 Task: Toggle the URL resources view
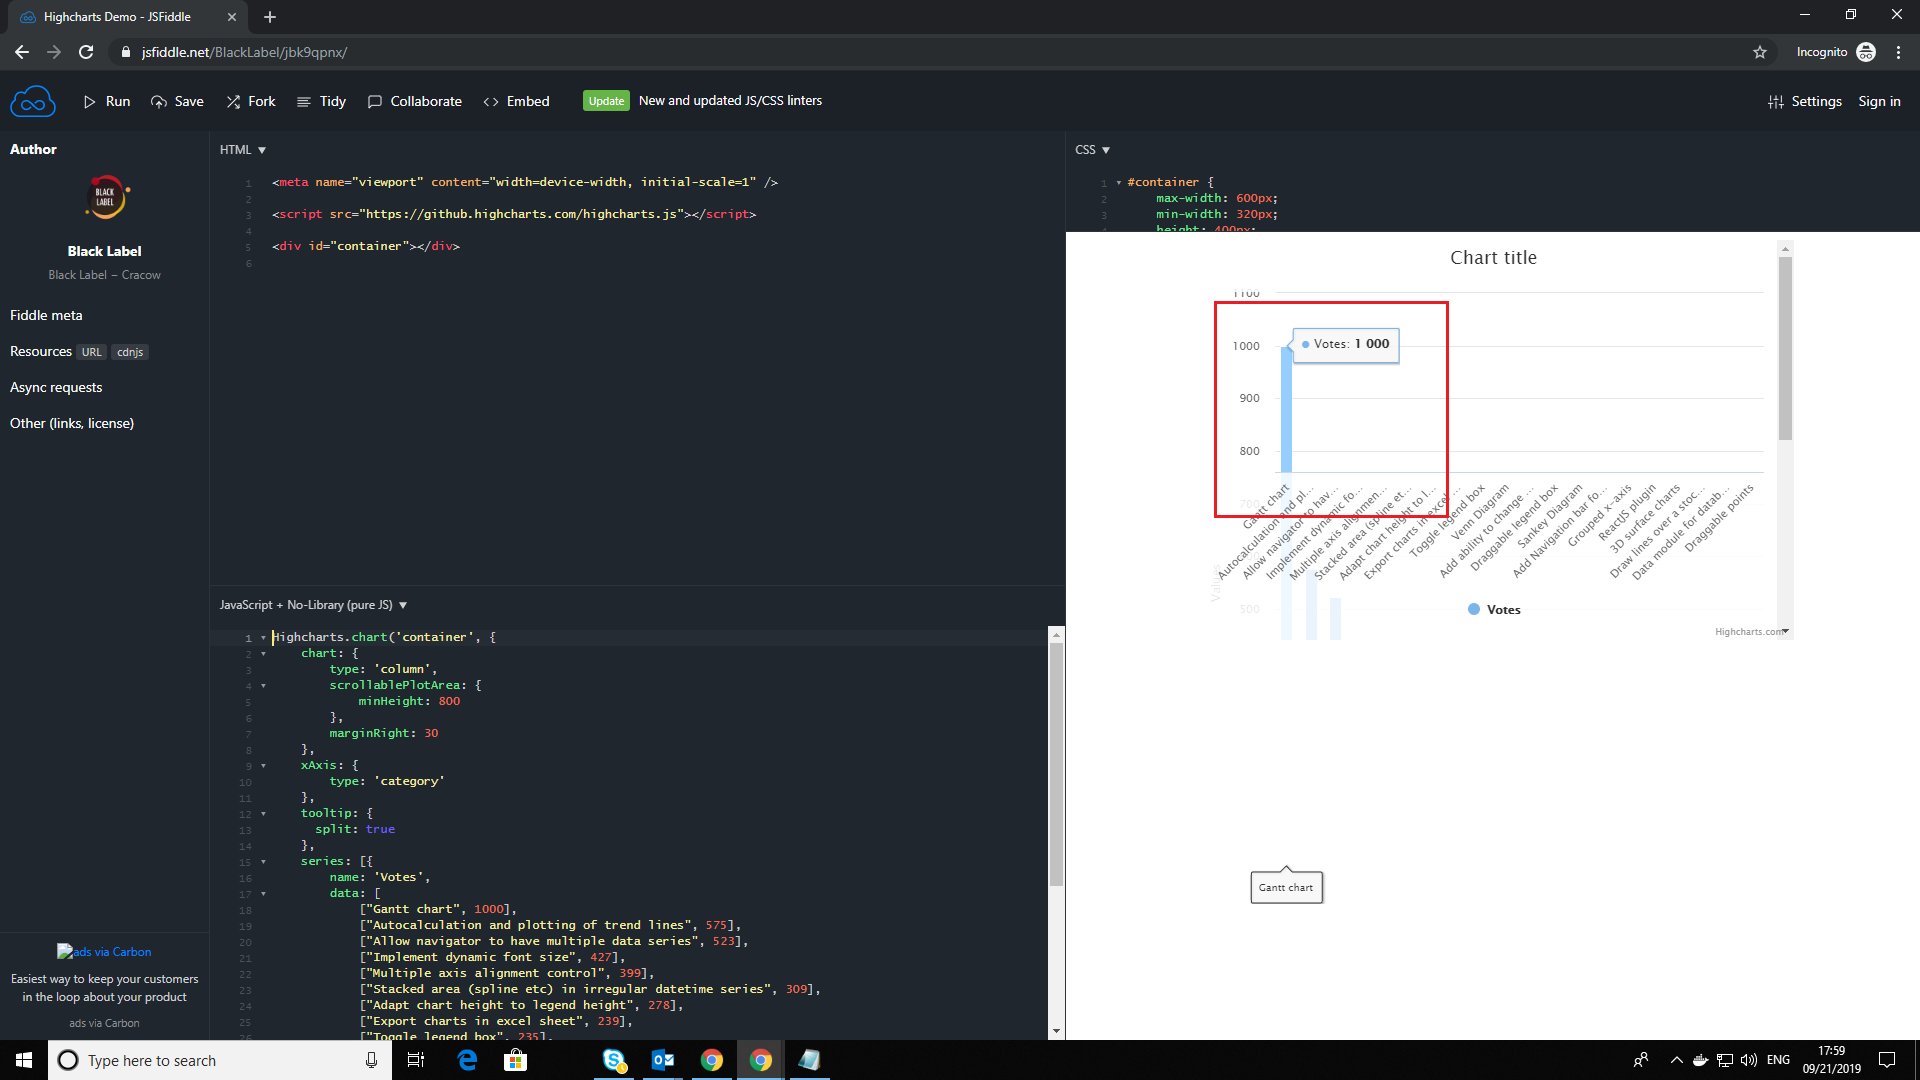pos(91,352)
